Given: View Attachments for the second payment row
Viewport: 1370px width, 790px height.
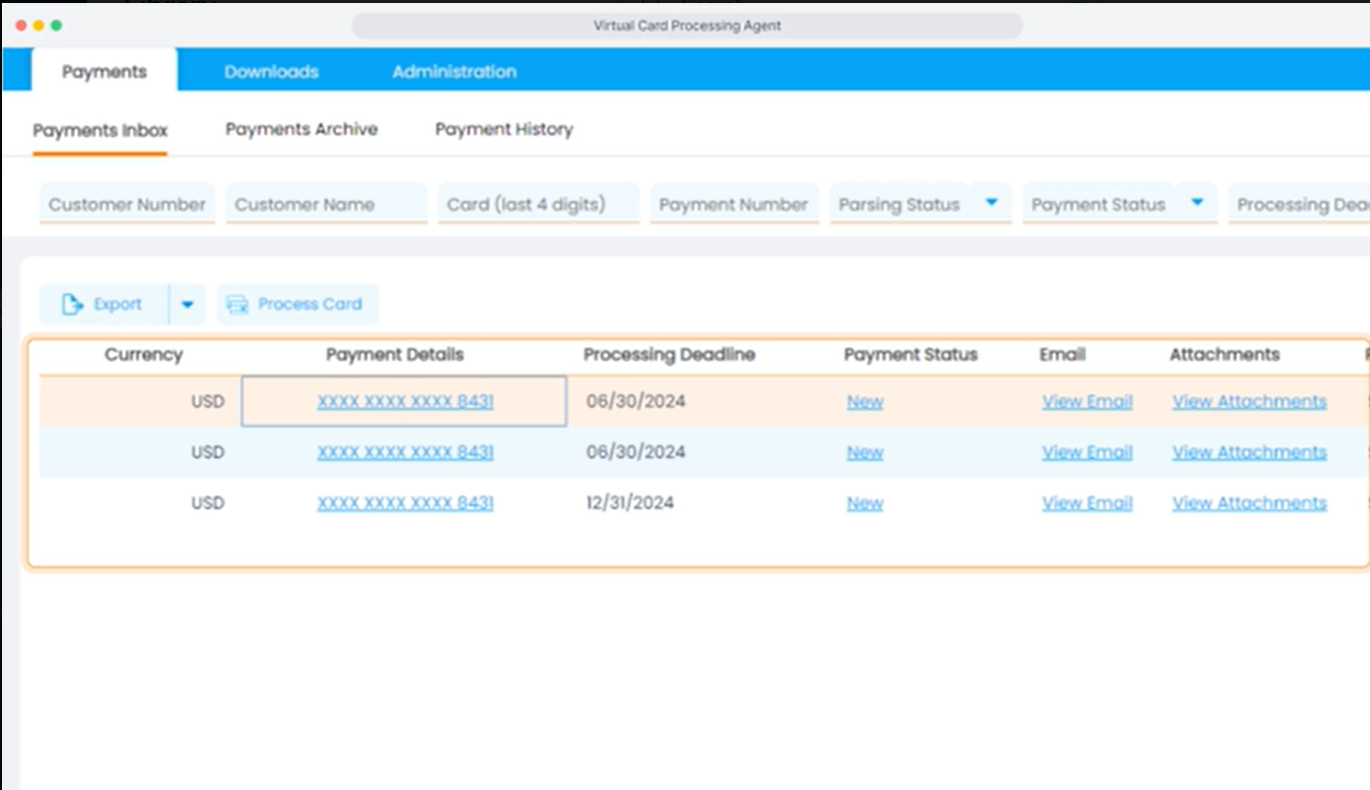Looking at the screenshot, I should pyautogui.click(x=1249, y=452).
